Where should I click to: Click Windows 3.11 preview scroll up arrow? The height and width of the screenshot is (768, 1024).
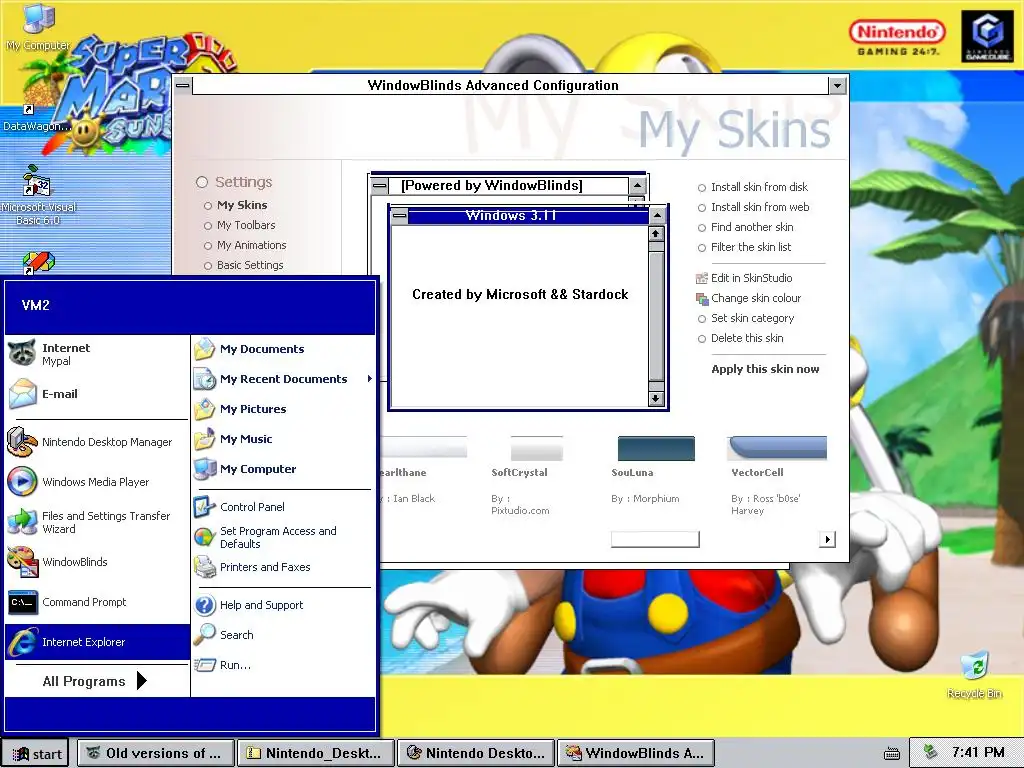pyautogui.click(x=656, y=233)
